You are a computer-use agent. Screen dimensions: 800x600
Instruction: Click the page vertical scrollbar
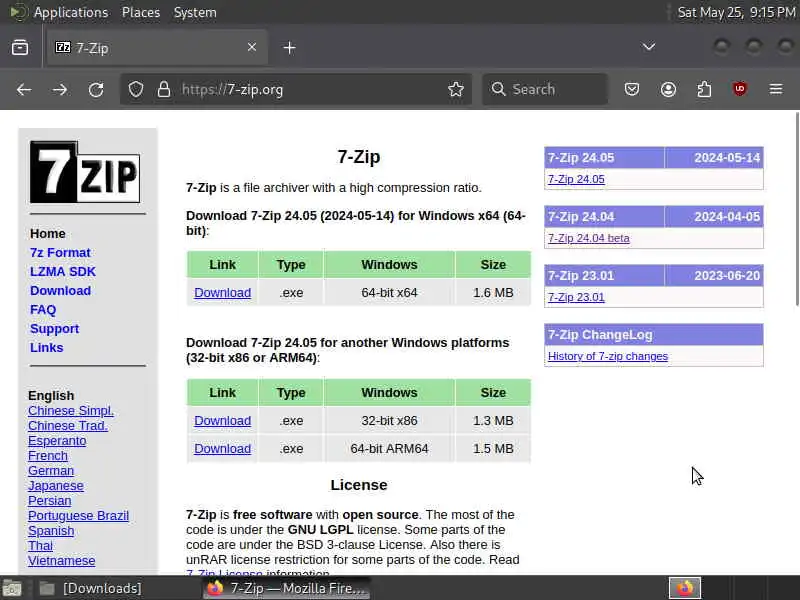point(797,209)
